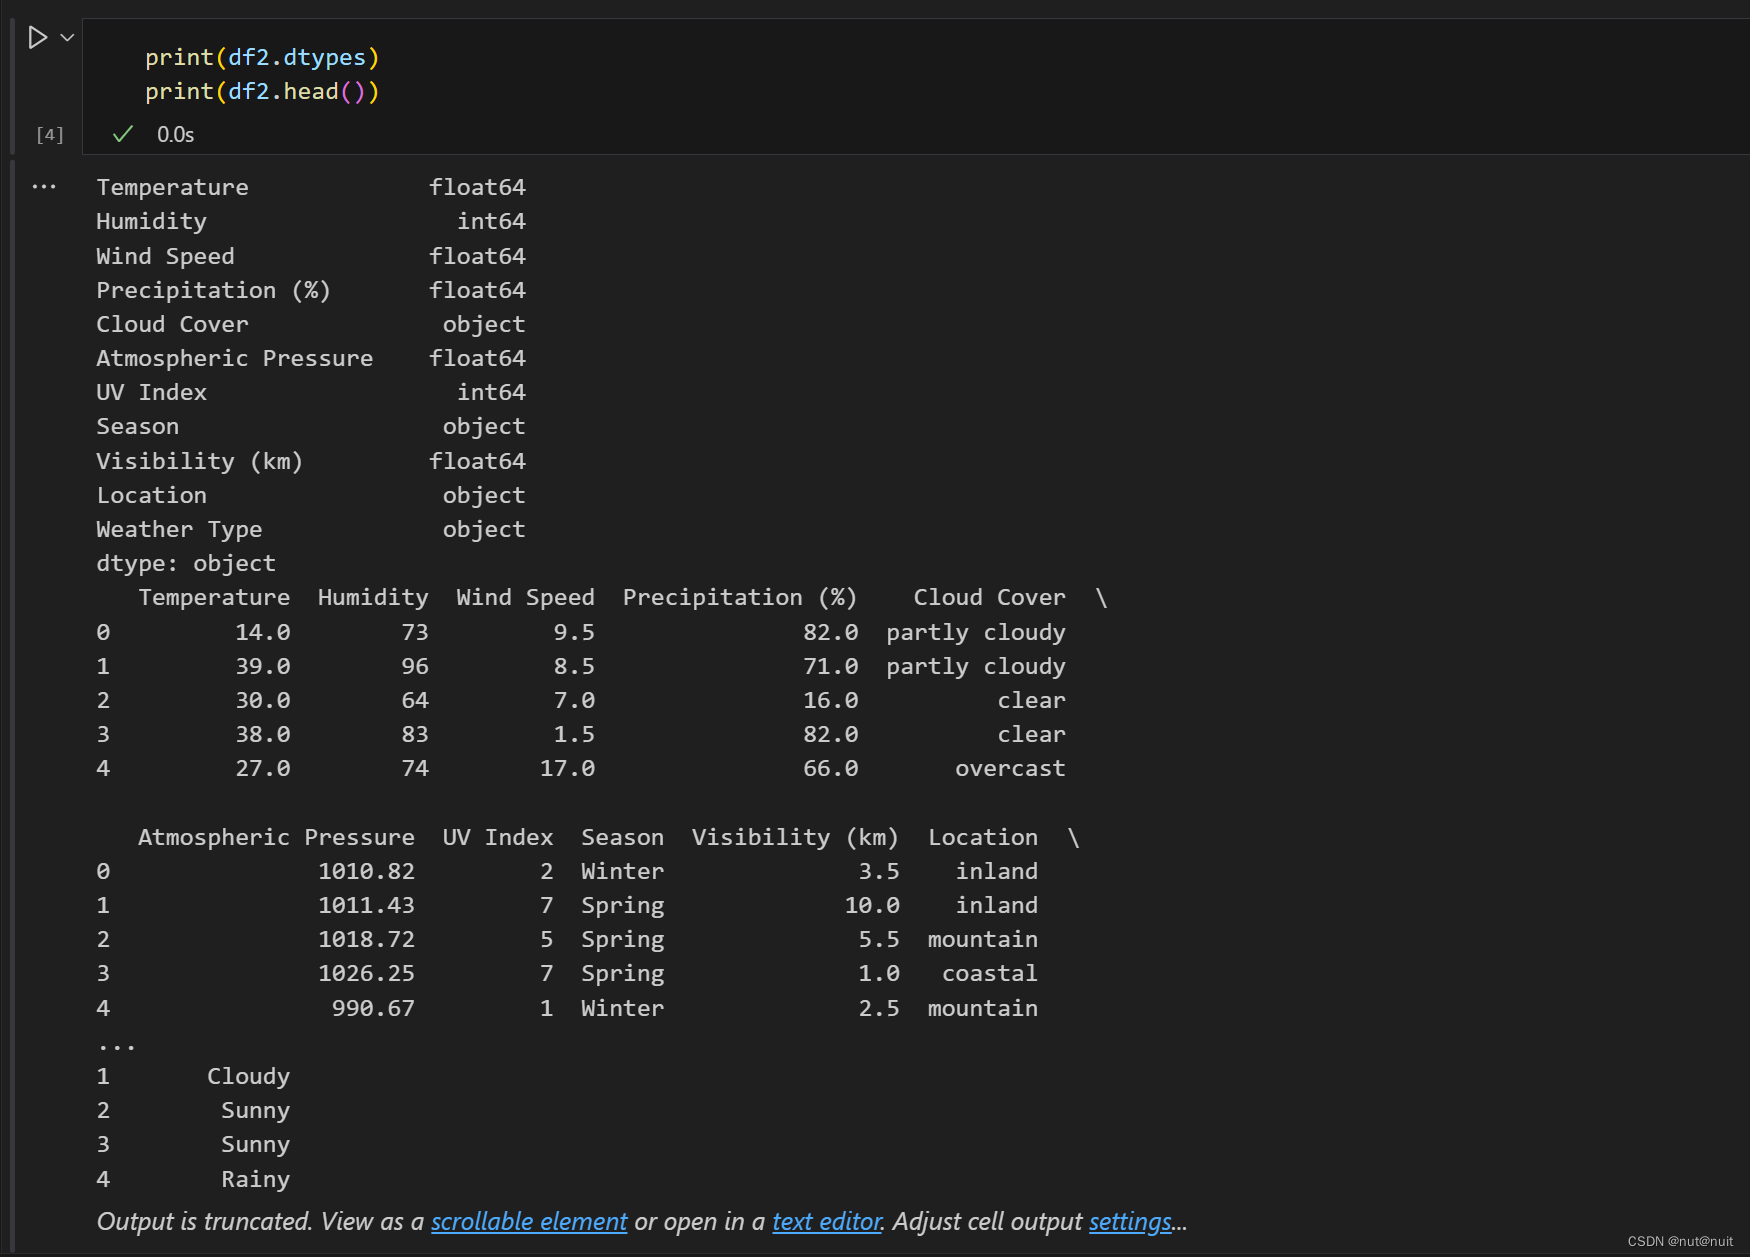This screenshot has height=1257, width=1750.
Task: Open the output actions ellipsis menu
Action: pyautogui.click(x=44, y=187)
